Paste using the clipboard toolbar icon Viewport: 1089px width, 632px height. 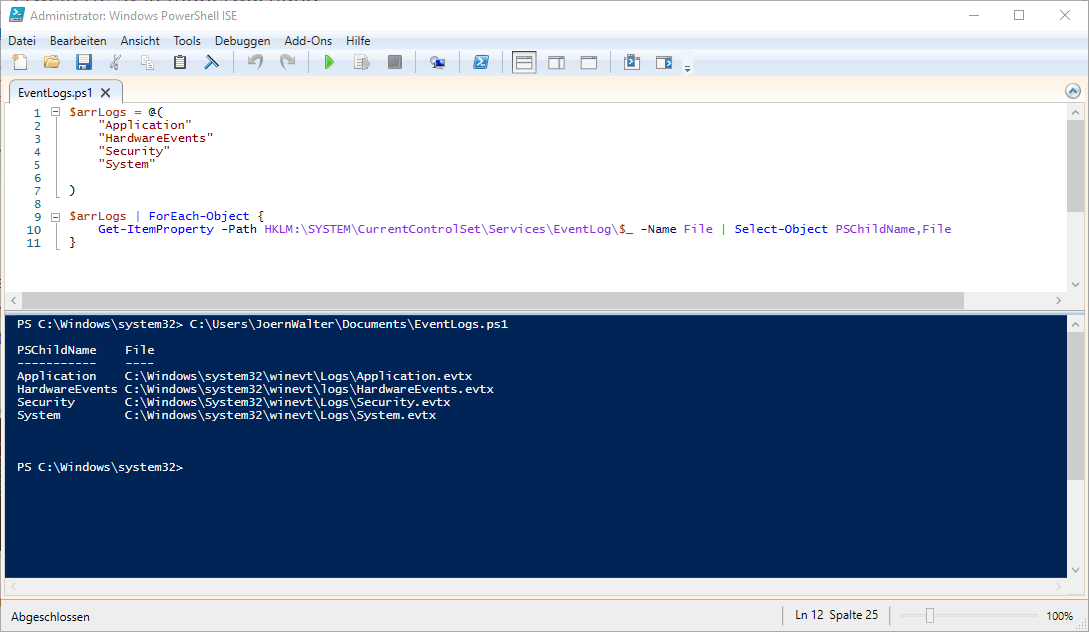[180, 62]
